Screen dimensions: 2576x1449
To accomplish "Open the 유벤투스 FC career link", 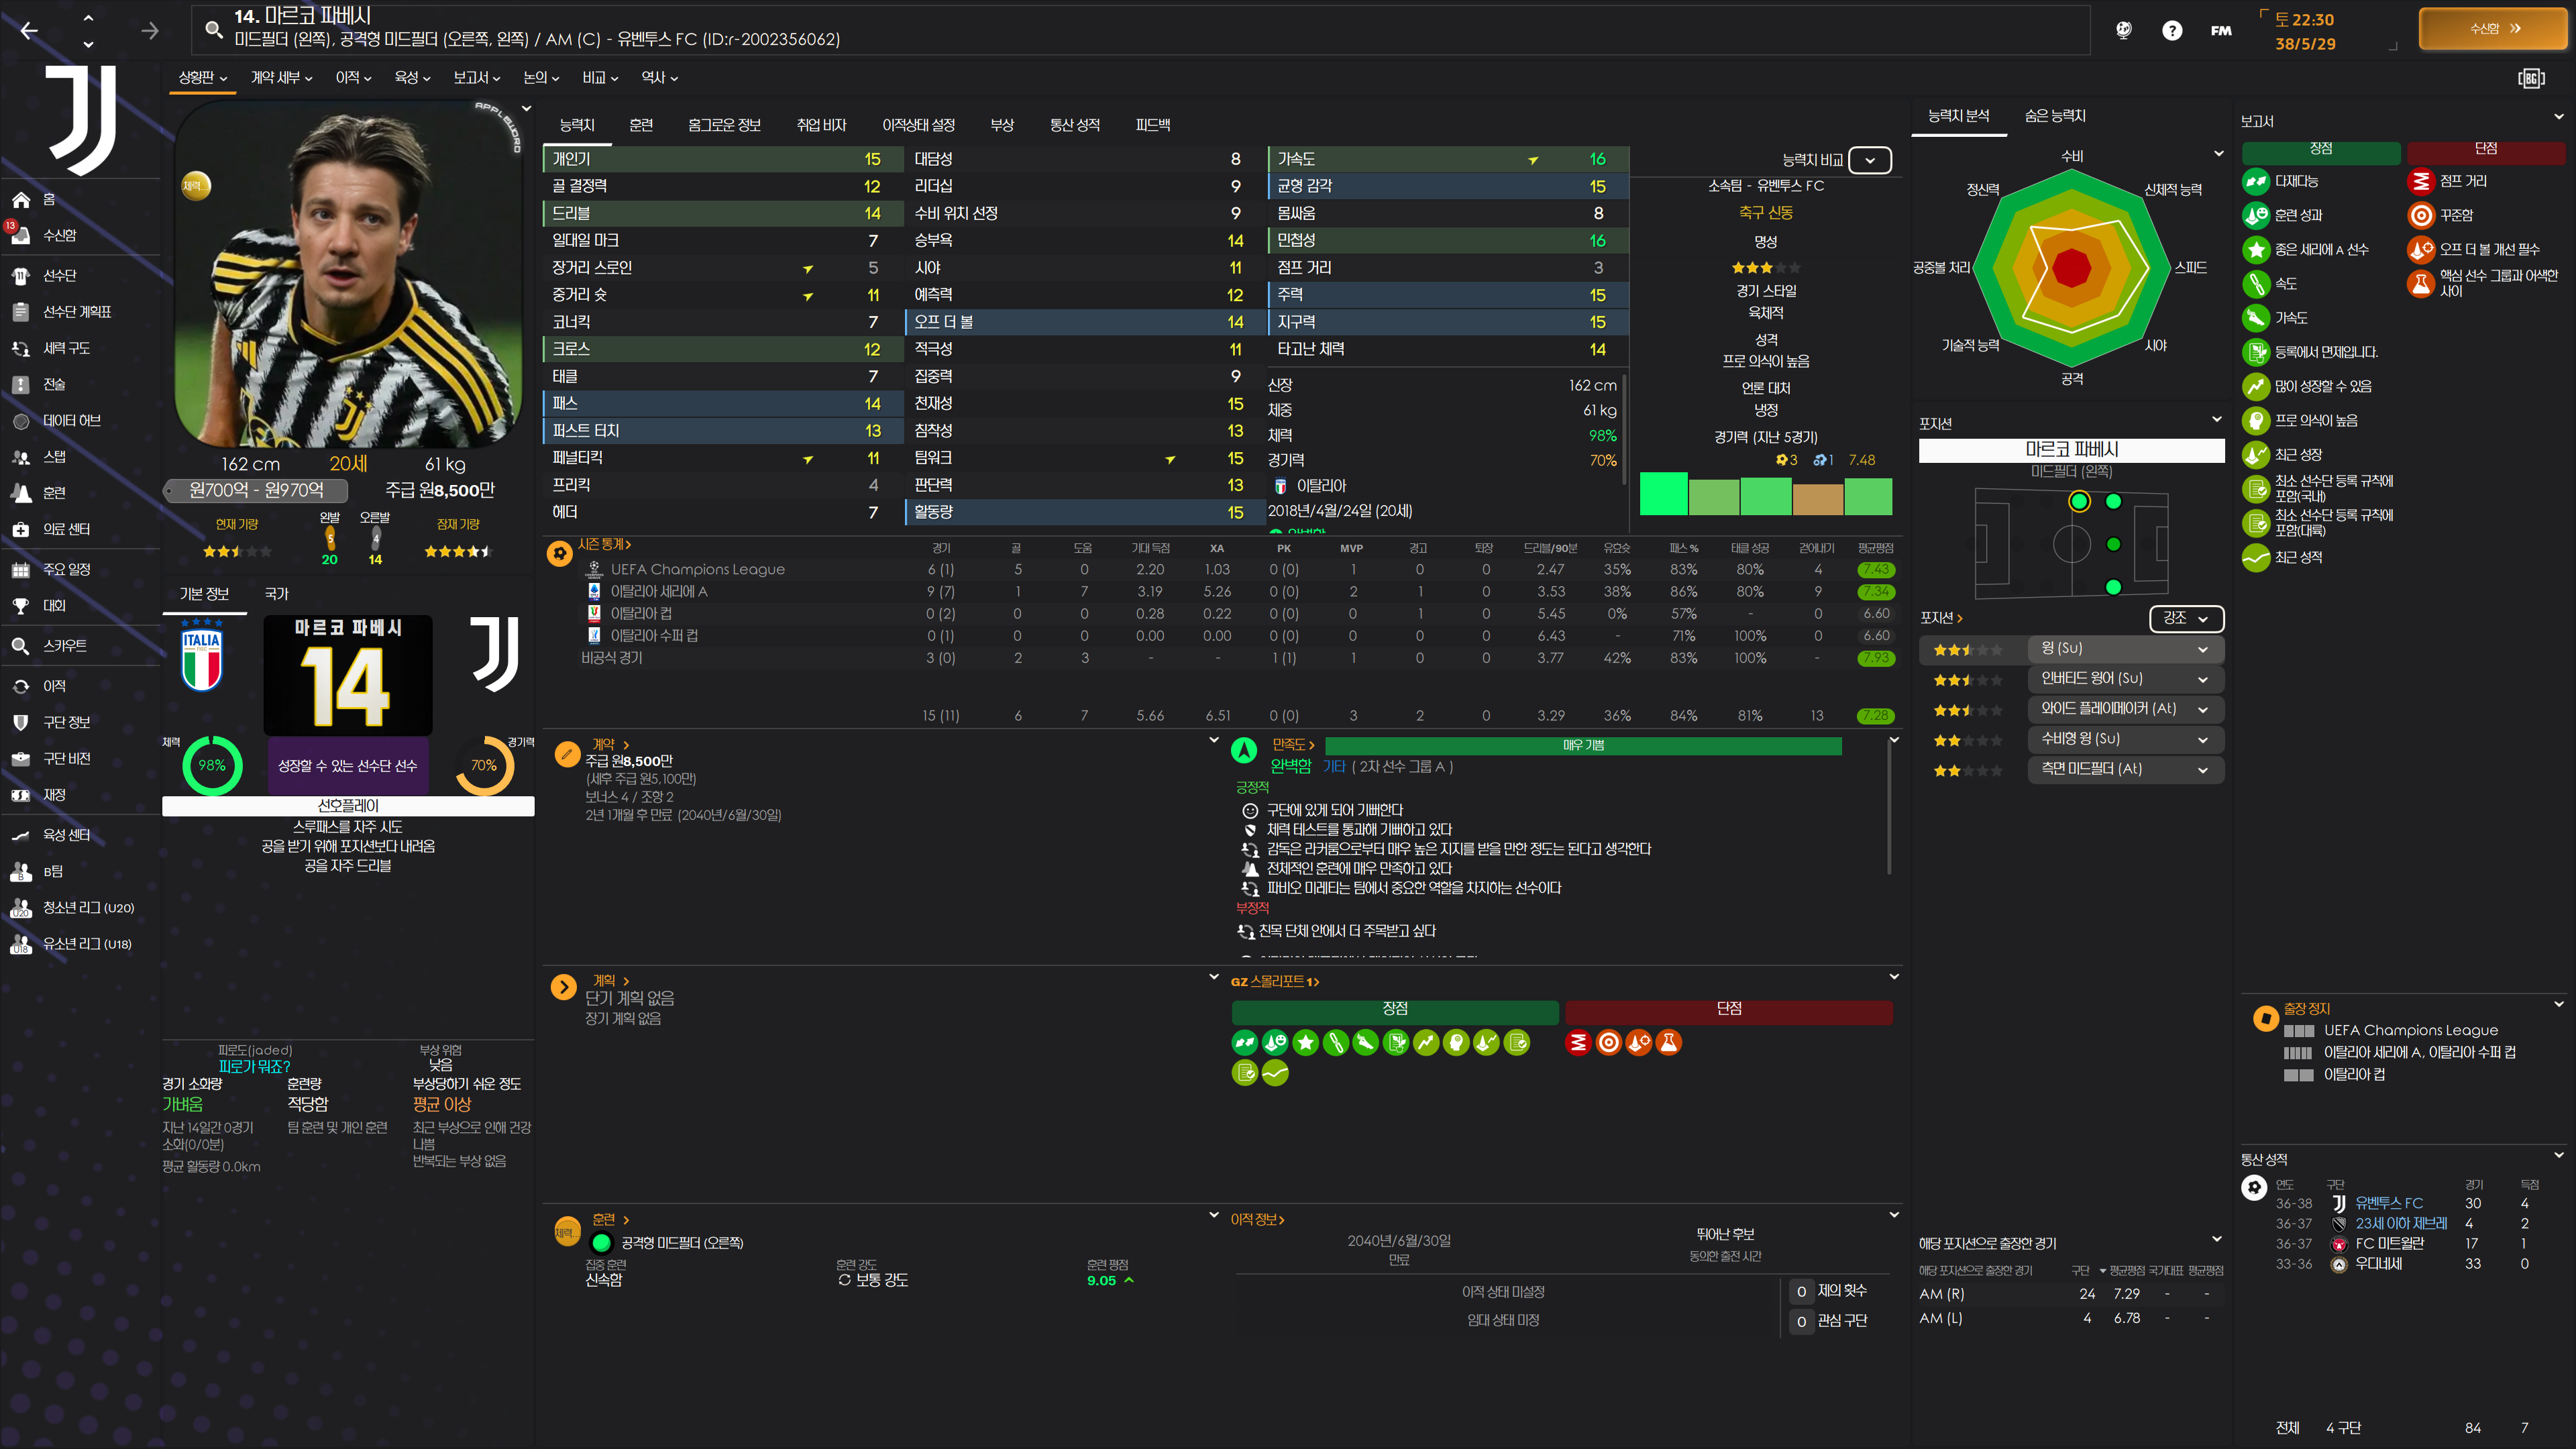I will pos(2388,1203).
